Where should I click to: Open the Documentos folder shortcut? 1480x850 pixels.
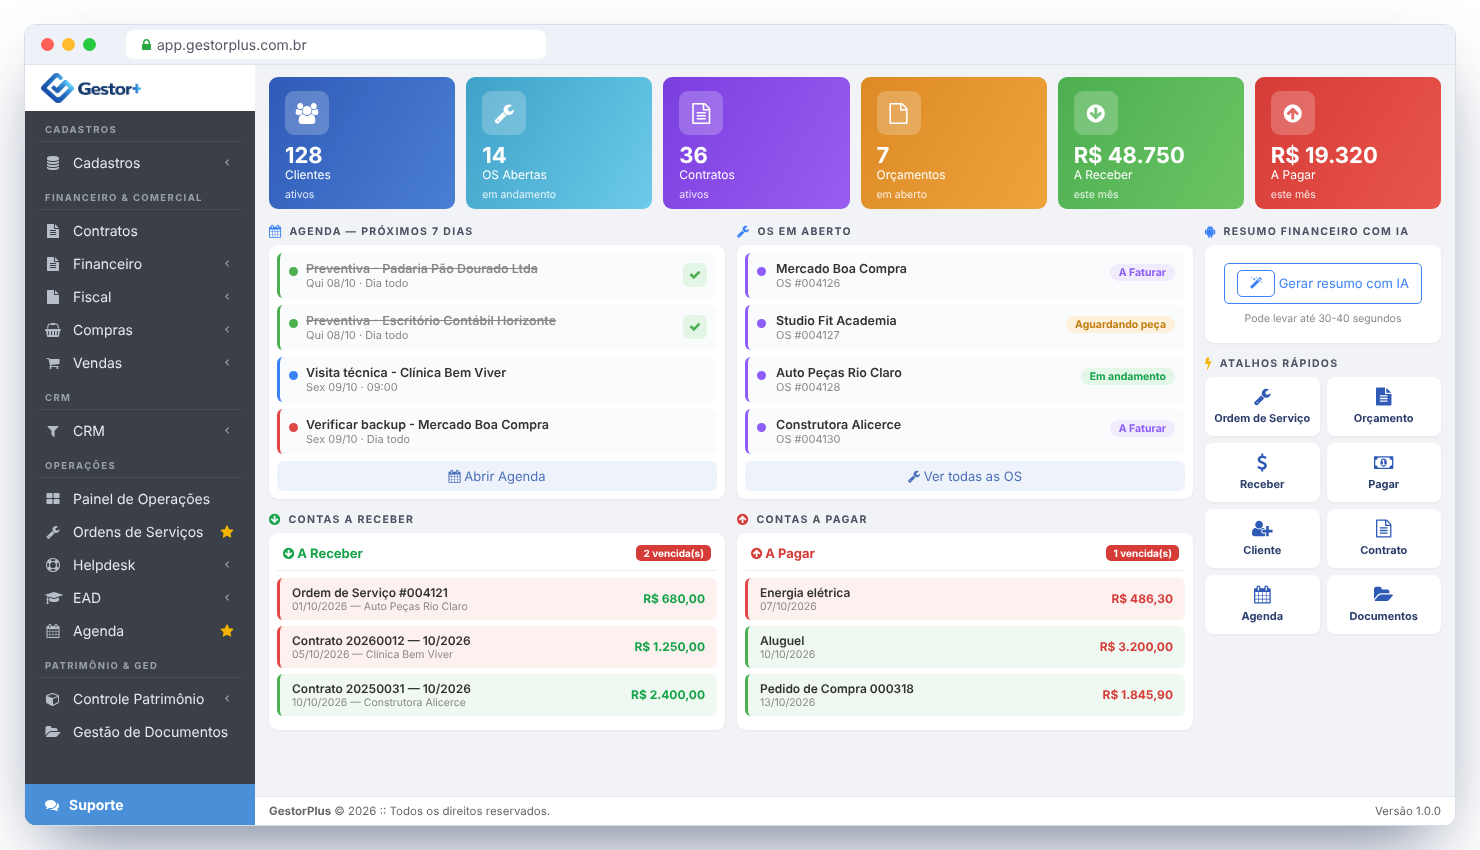point(1383,604)
